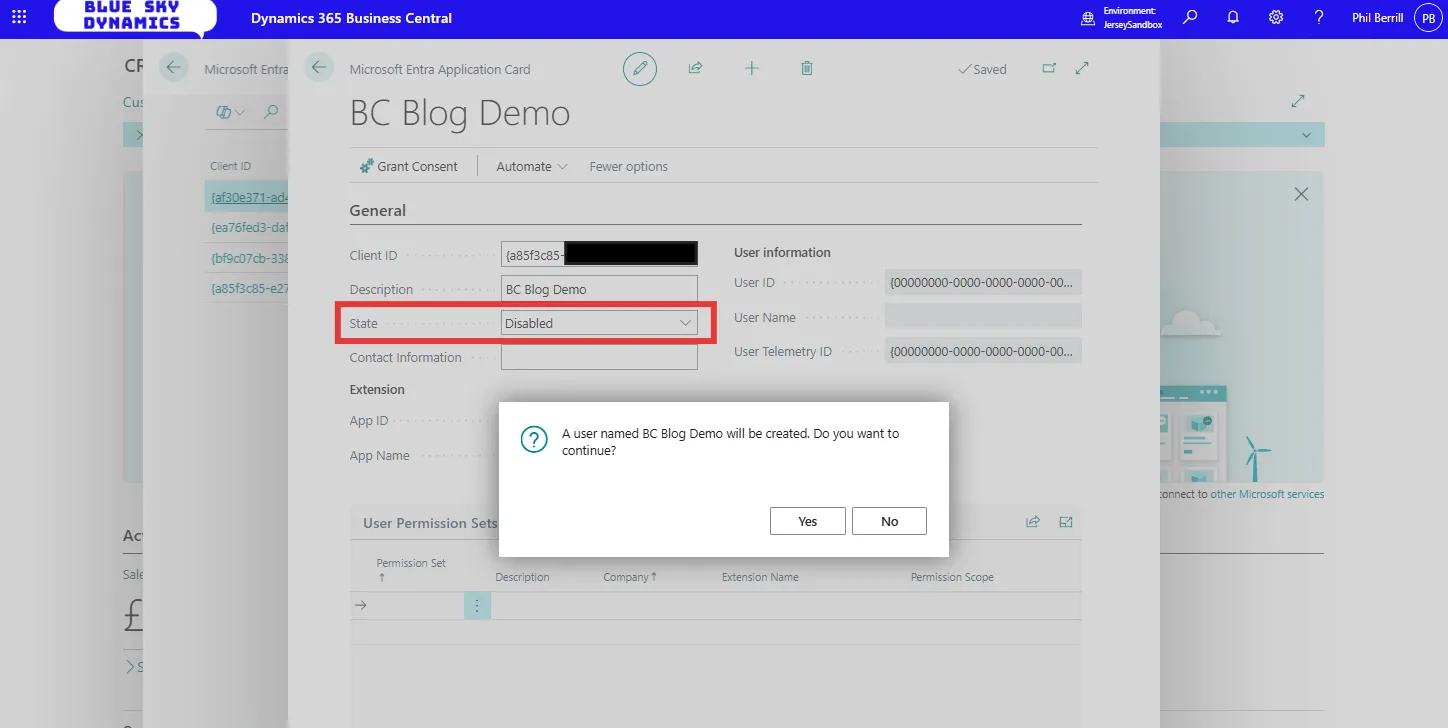Viewport: 1448px width, 728px height.
Task: Open the notifications bell
Action: (x=1233, y=18)
